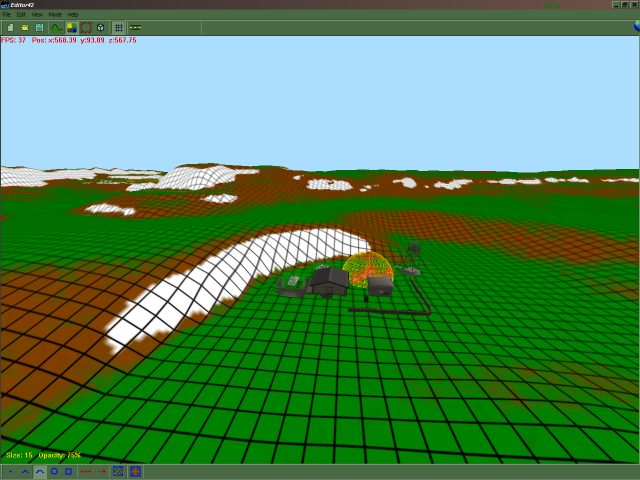Open the Mode menu
The width and height of the screenshot is (640, 480).
point(55,14)
